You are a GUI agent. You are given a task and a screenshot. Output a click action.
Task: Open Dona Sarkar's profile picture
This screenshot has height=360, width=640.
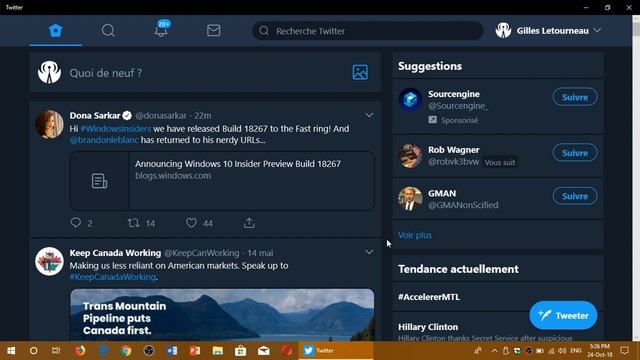coord(49,124)
